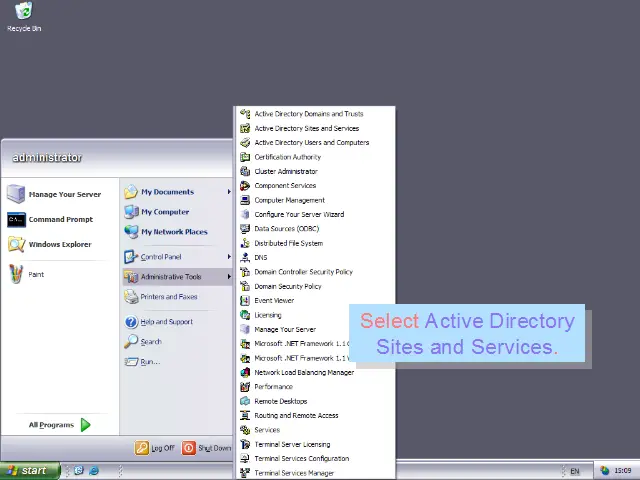Screen dimensions: 640x480
Task: Click the Shut Down button
Action: pos(207,448)
